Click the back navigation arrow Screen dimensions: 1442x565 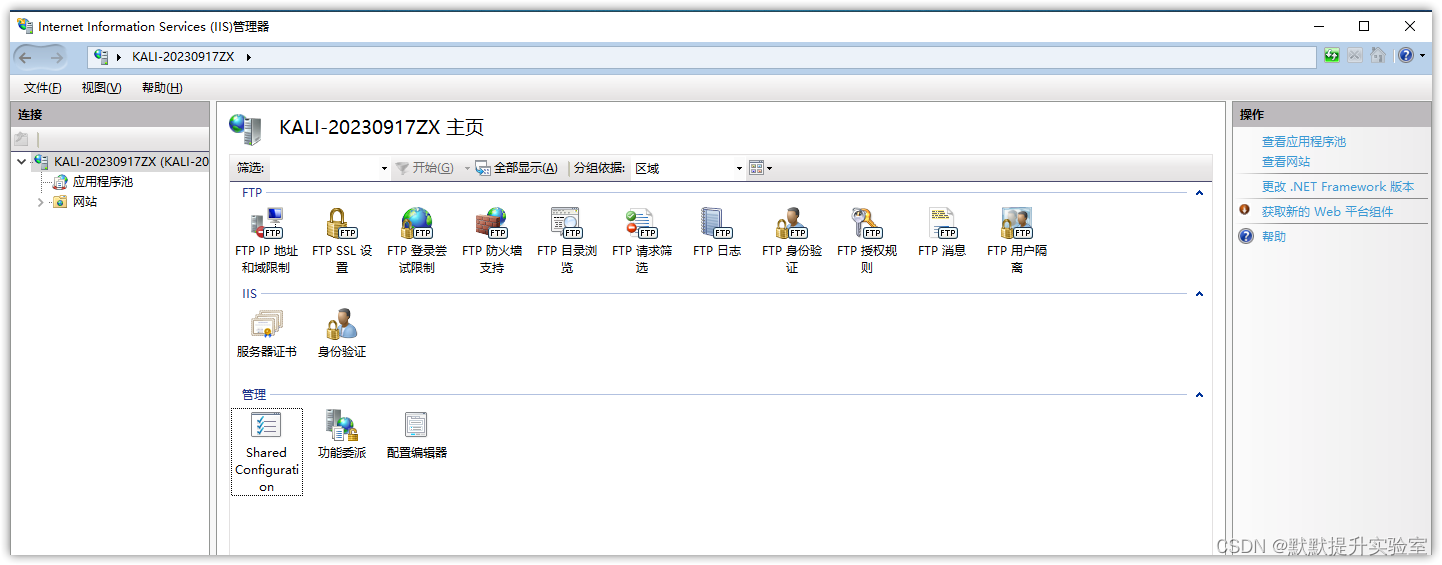click(26, 57)
